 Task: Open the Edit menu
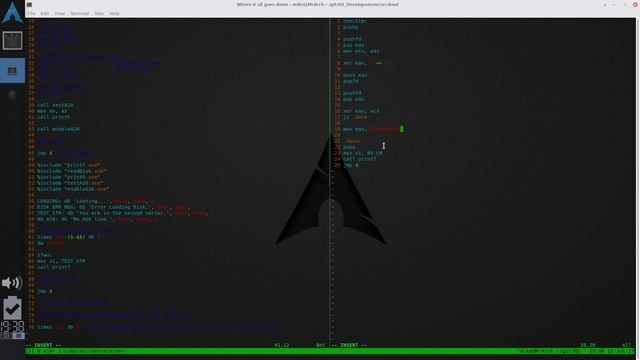click(44, 13)
